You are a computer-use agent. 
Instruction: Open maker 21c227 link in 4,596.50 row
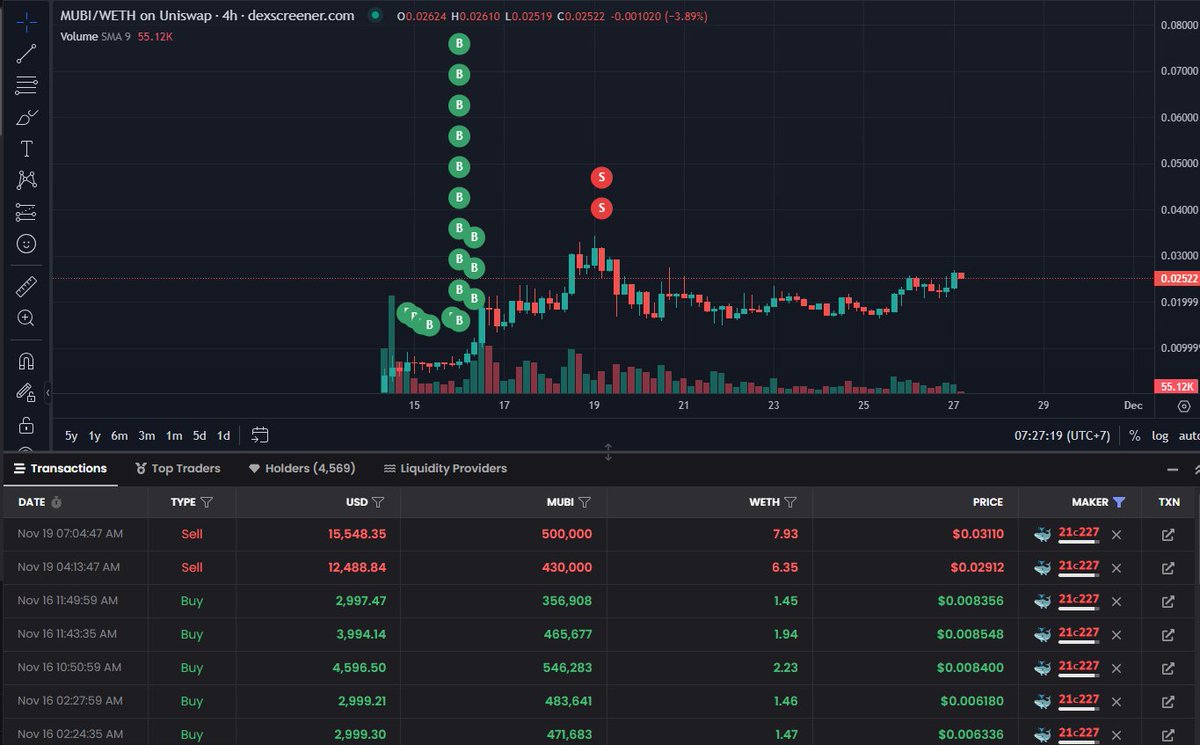pos(1079,667)
